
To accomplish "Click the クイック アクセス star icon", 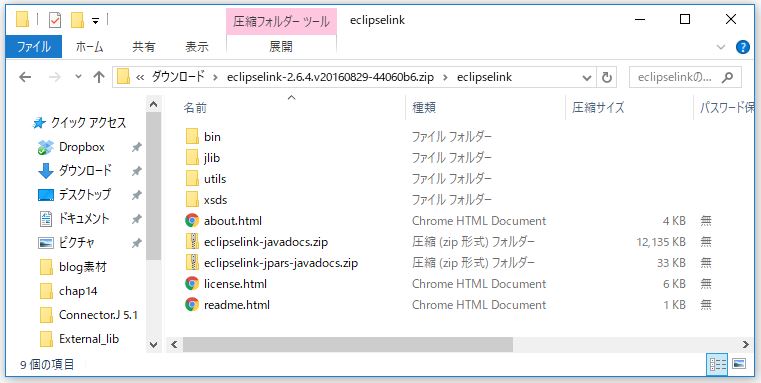I will (x=39, y=123).
